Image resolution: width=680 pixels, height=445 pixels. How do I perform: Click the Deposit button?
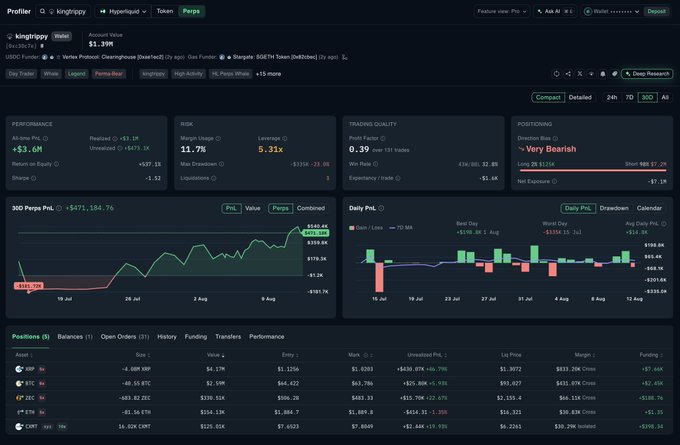coord(656,11)
